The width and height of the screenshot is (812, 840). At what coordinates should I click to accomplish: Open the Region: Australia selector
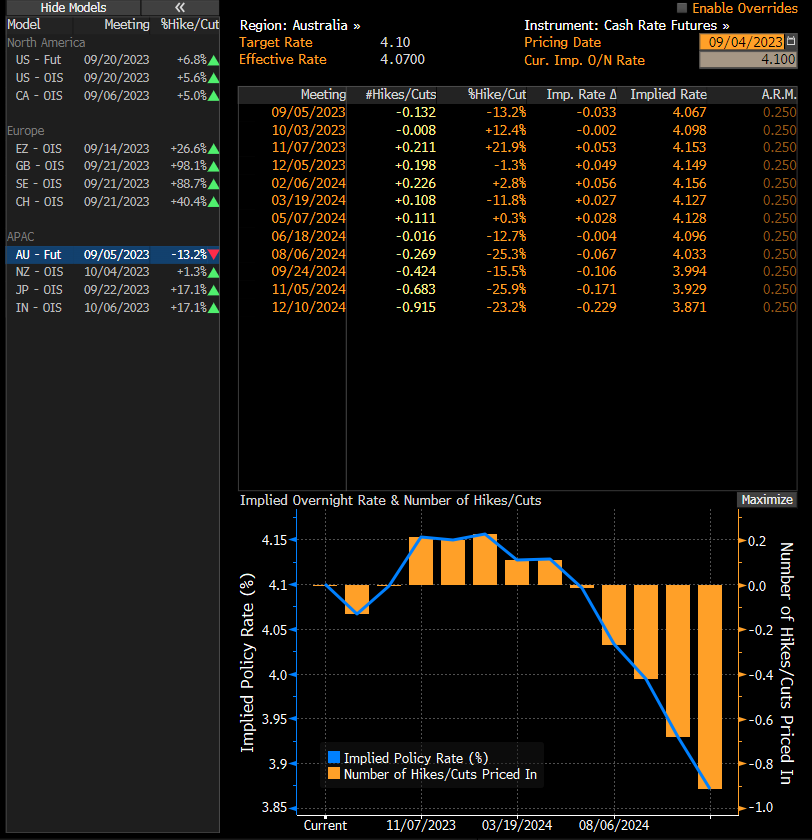click(x=300, y=25)
